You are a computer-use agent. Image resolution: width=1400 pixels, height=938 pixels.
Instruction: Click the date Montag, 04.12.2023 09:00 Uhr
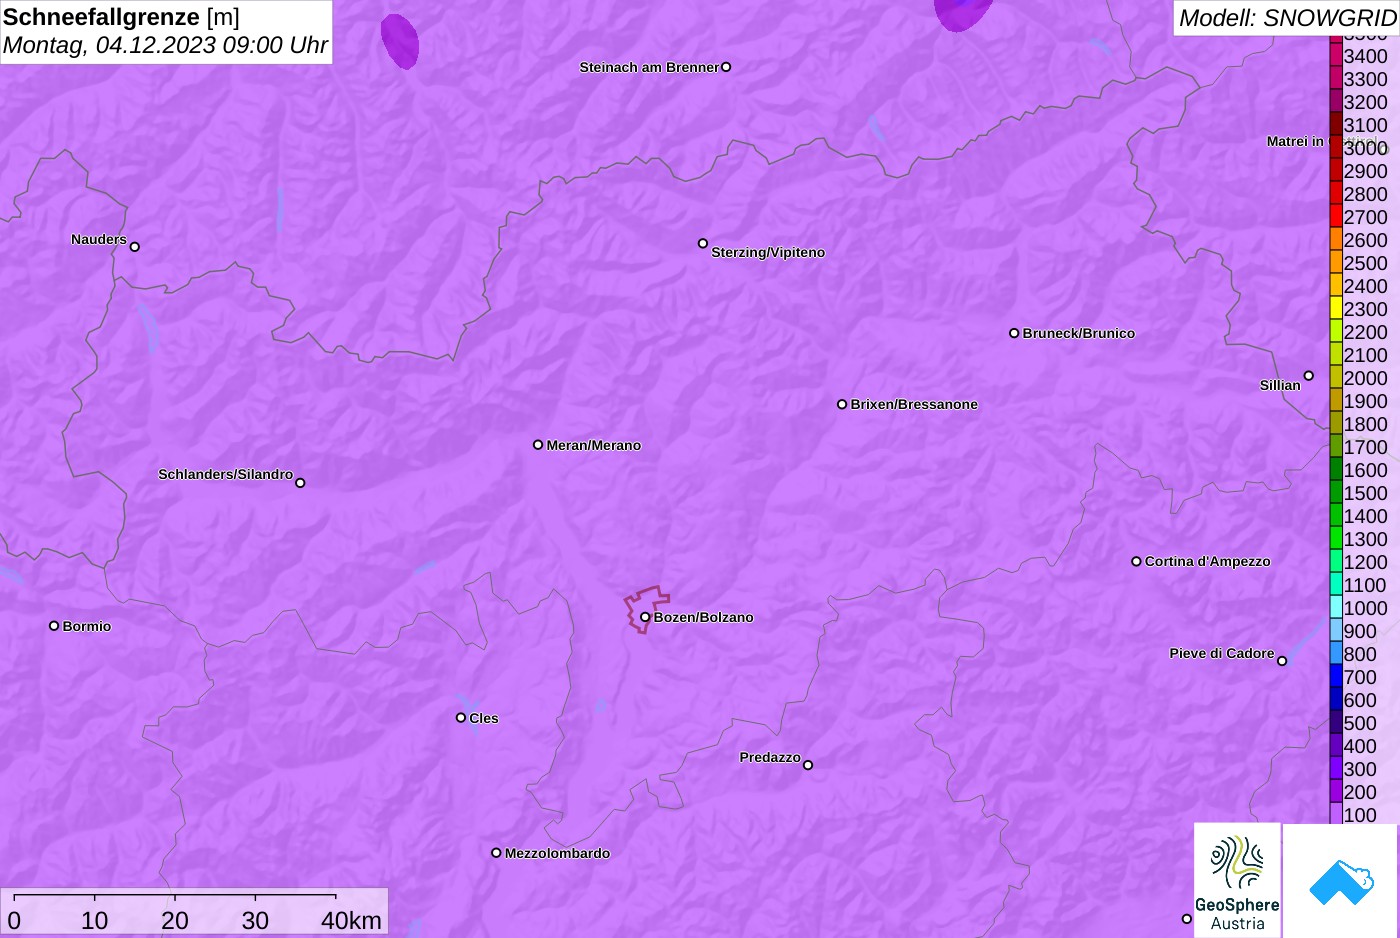(165, 45)
